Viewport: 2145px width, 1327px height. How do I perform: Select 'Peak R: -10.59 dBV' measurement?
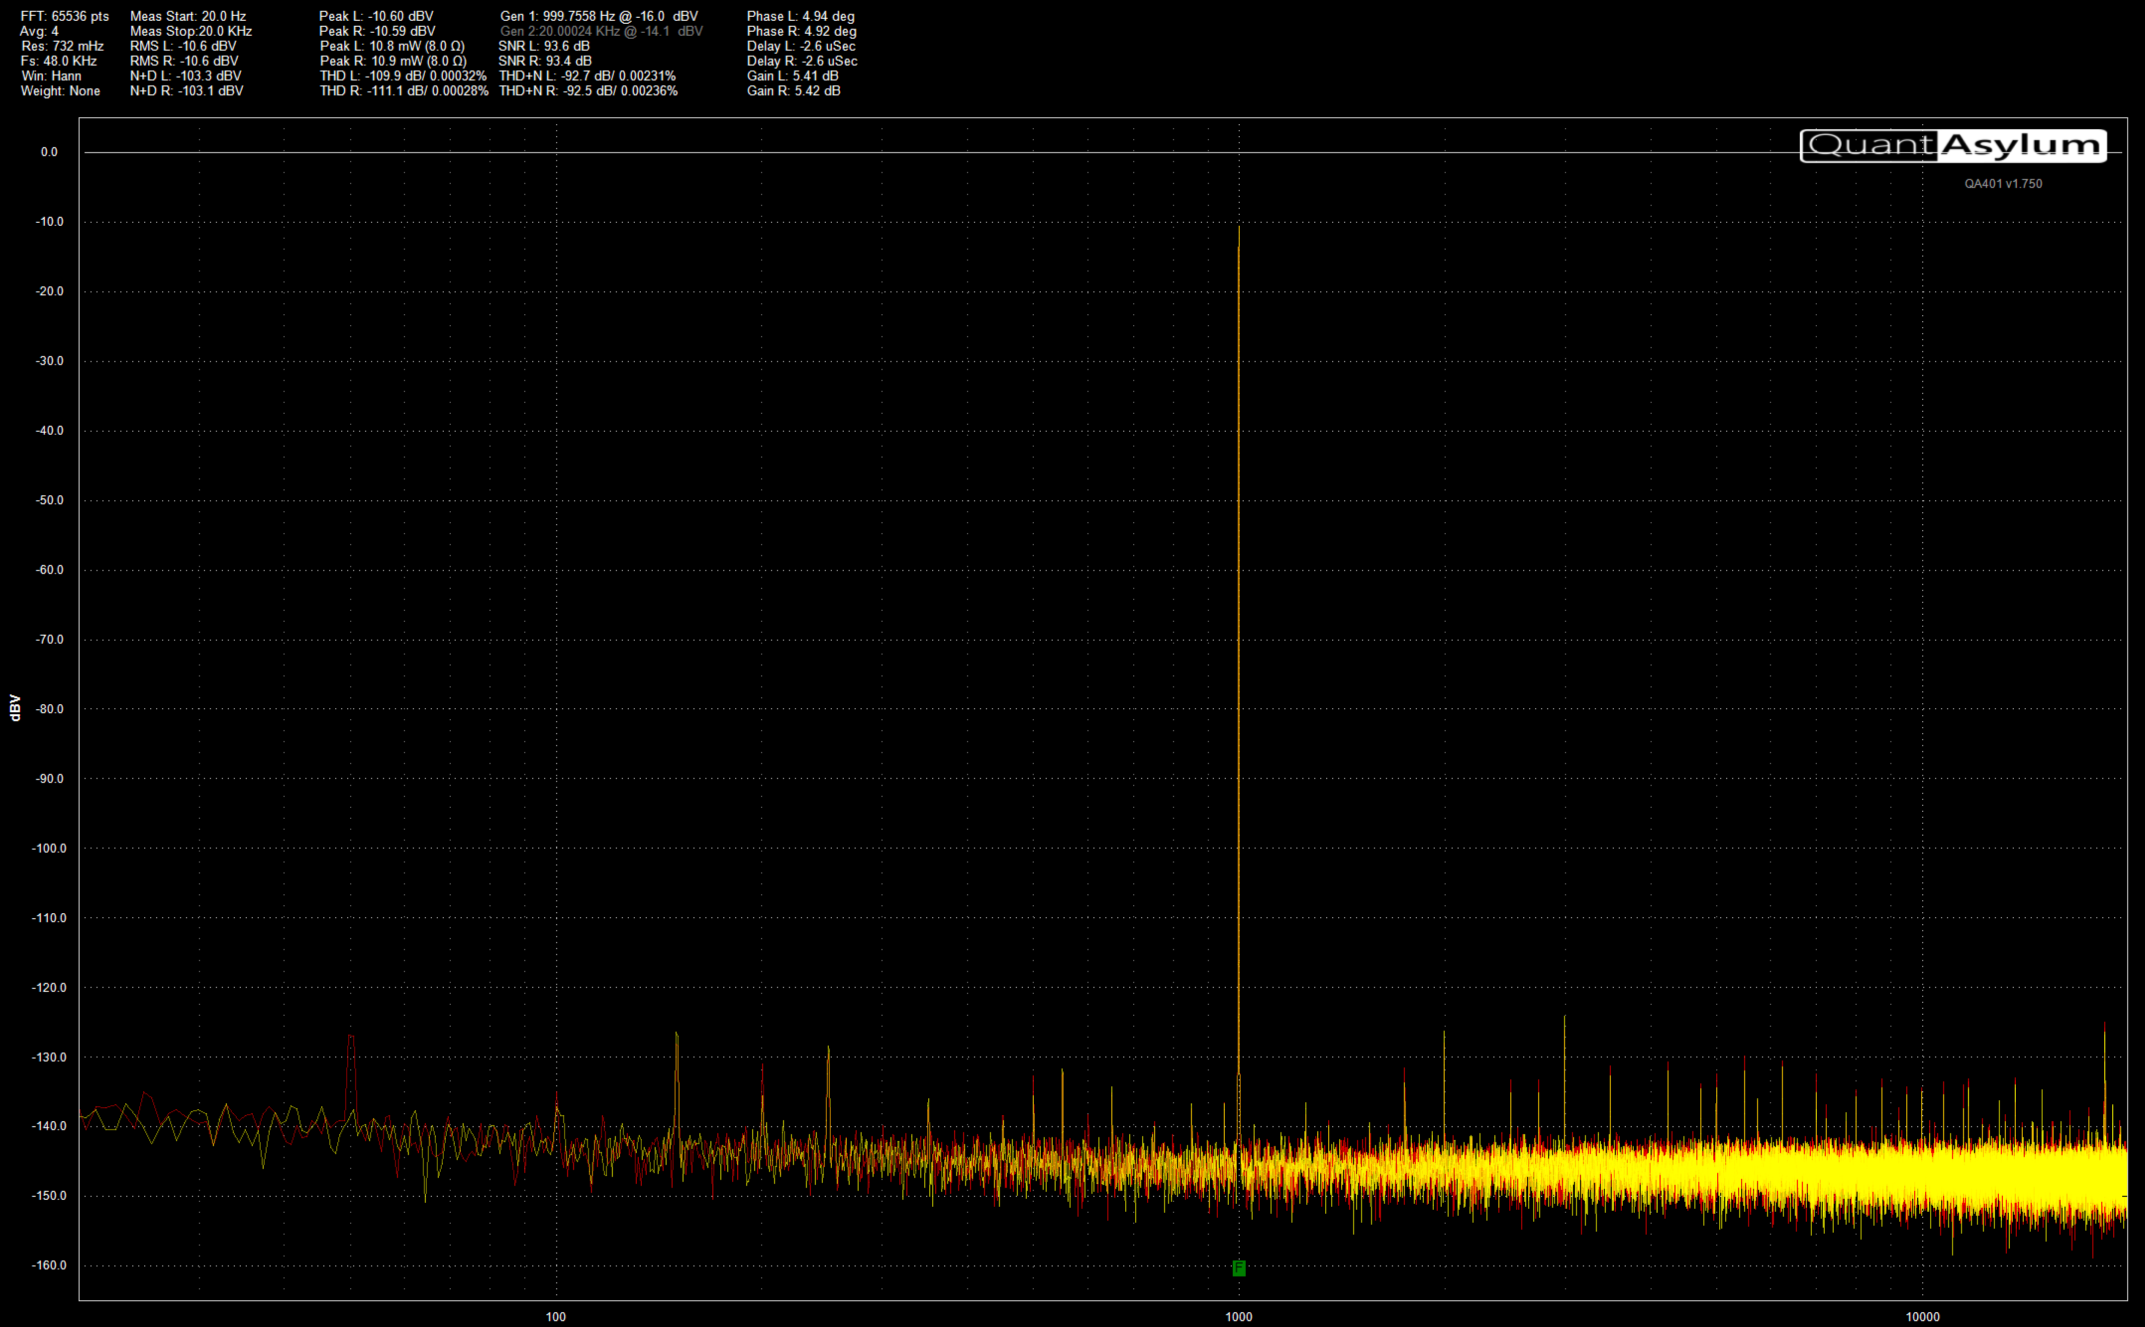[x=377, y=32]
